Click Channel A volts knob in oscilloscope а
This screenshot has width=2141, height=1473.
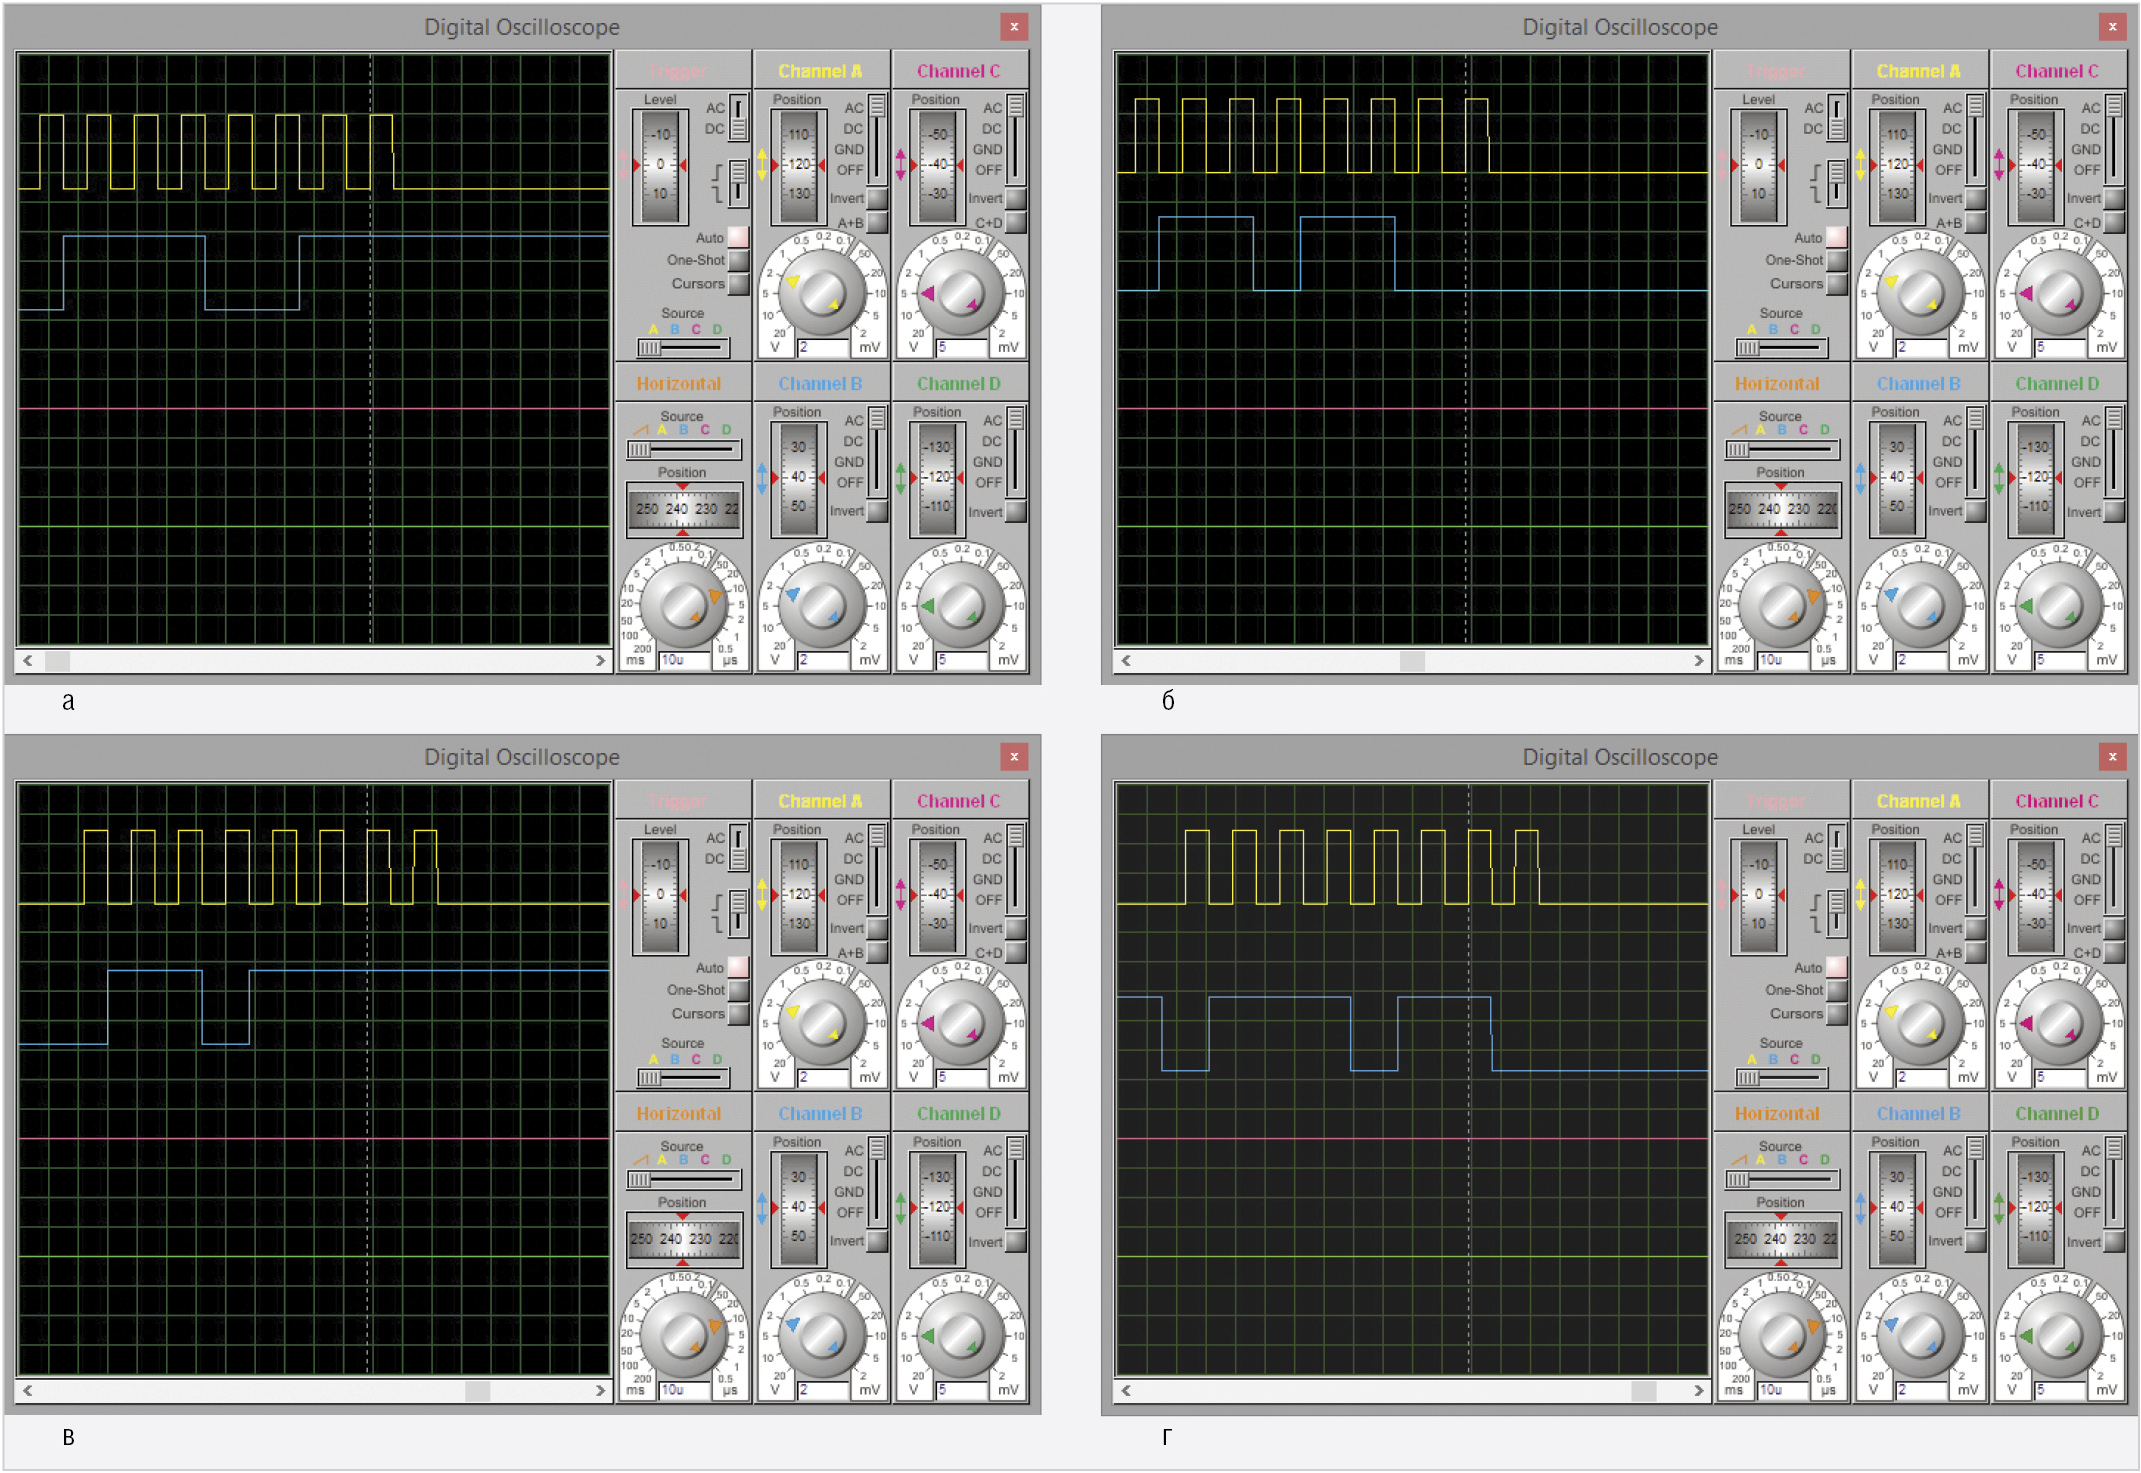(821, 293)
